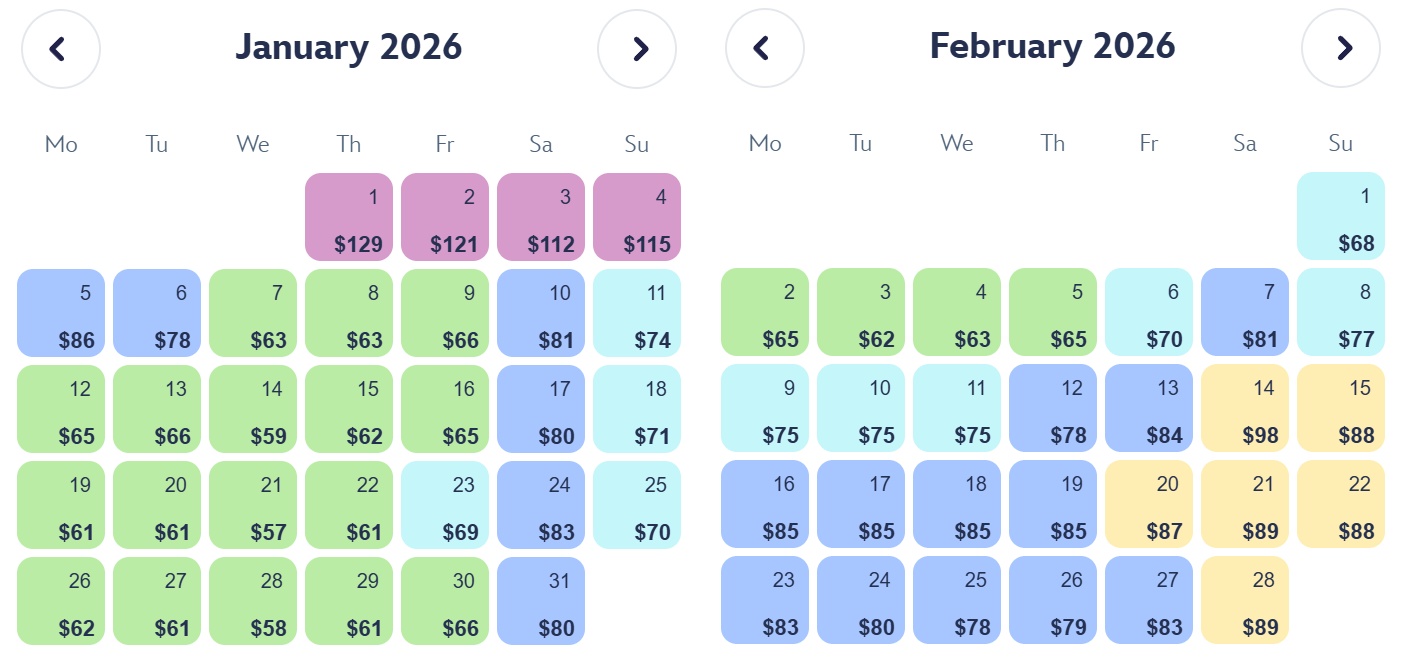Pick February 1 at $68
Viewport: 1404px width, 659px height.
1341,217
